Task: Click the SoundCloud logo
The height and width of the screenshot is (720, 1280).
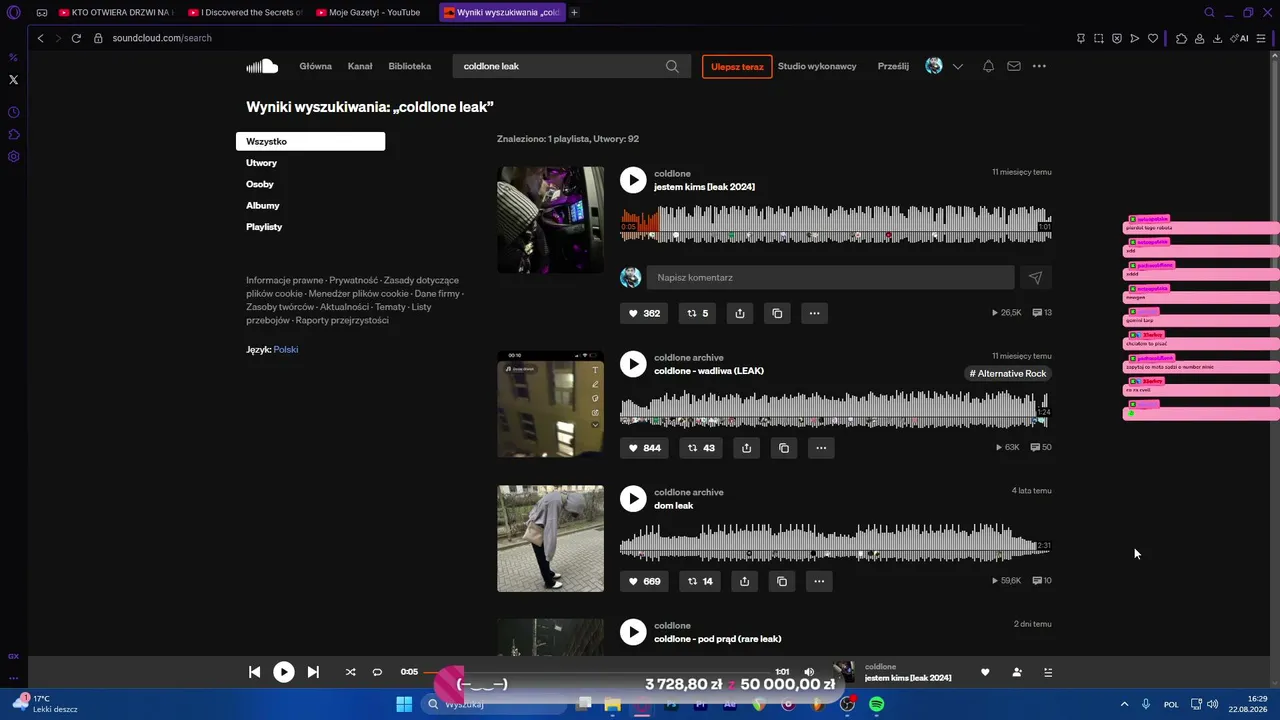Action: tap(262, 66)
